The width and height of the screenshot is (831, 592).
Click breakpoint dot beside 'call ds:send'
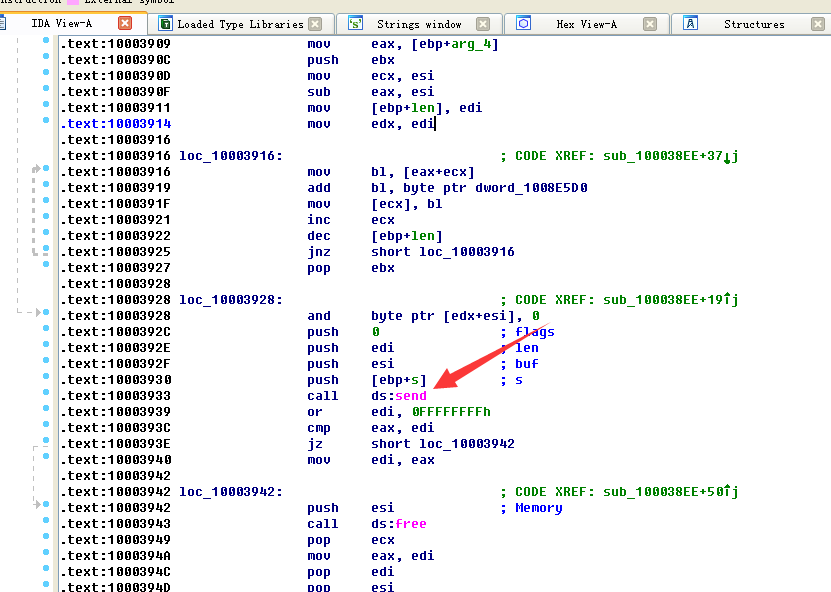(46, 392)
